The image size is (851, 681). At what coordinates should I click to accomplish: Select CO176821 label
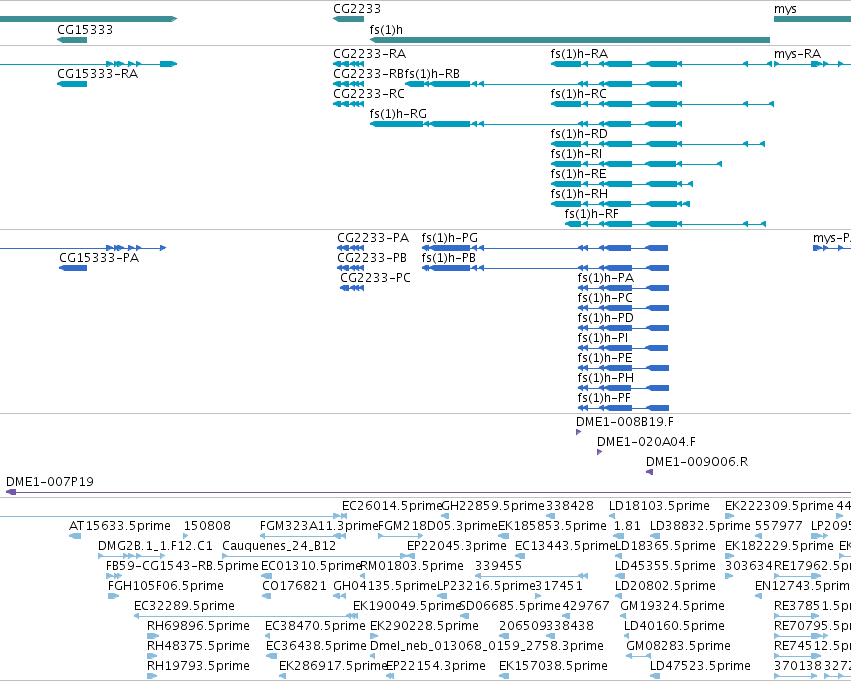pos(294,586)
